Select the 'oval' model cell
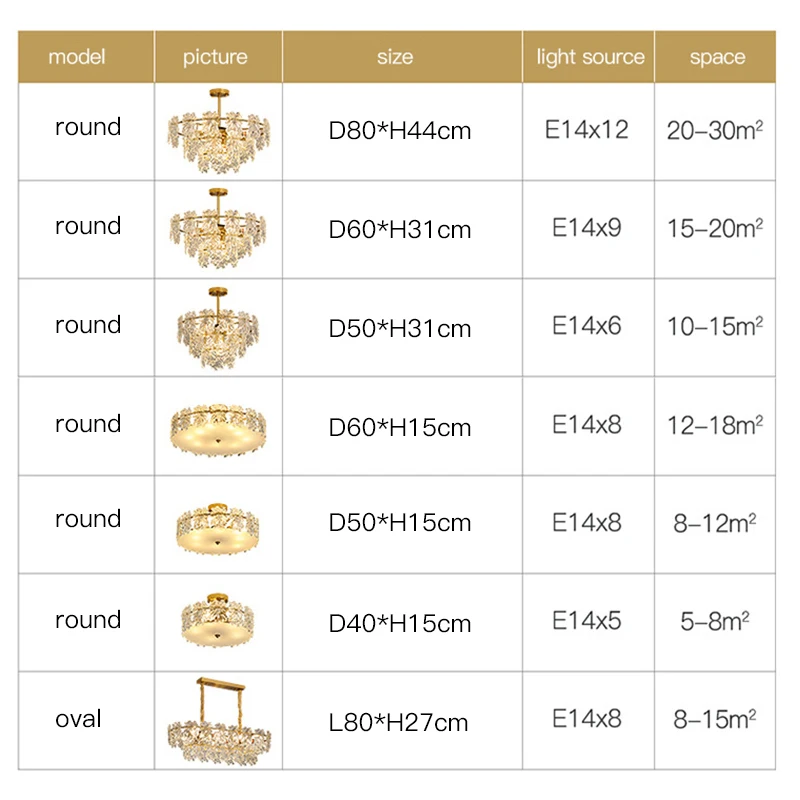This screenshot has width=800, height=800. coord(78,719)
